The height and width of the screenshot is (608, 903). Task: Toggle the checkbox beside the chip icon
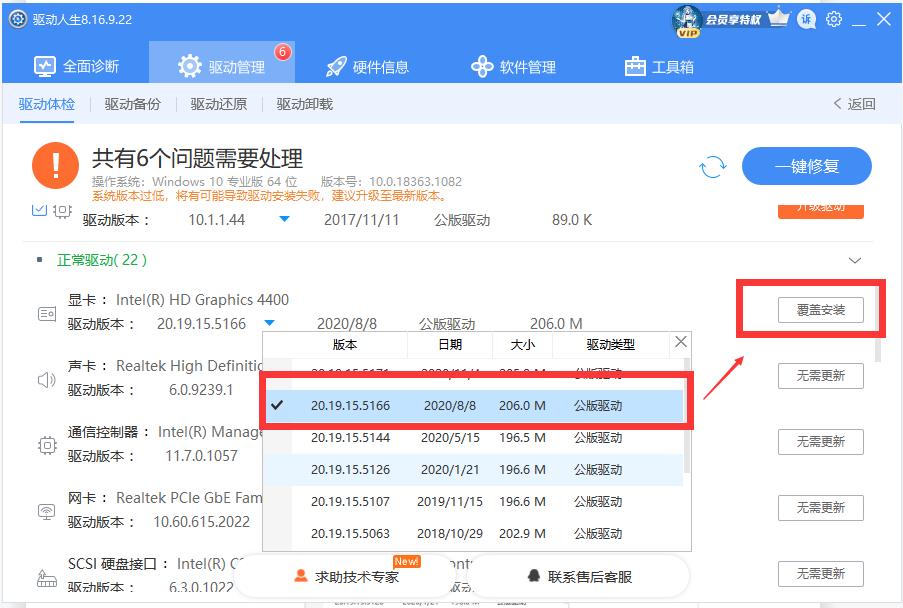point(39,210)
